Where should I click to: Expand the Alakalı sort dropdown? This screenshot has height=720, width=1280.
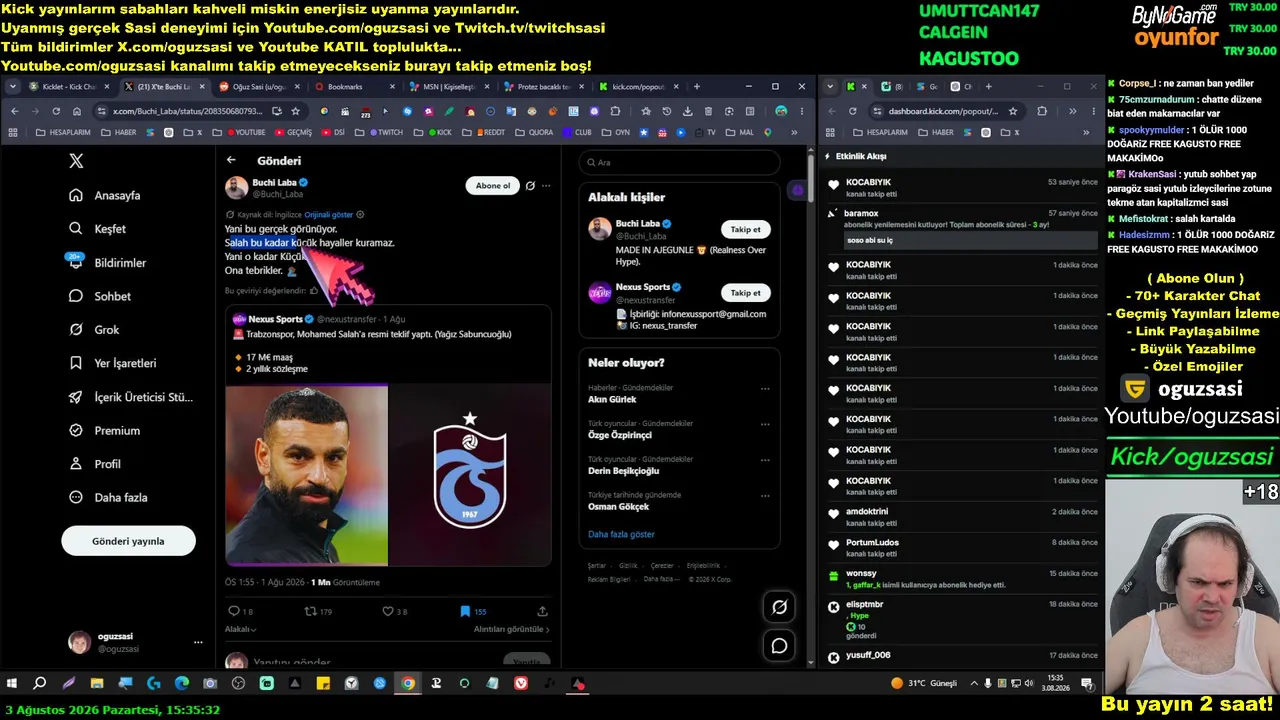[x=240, y=629]
